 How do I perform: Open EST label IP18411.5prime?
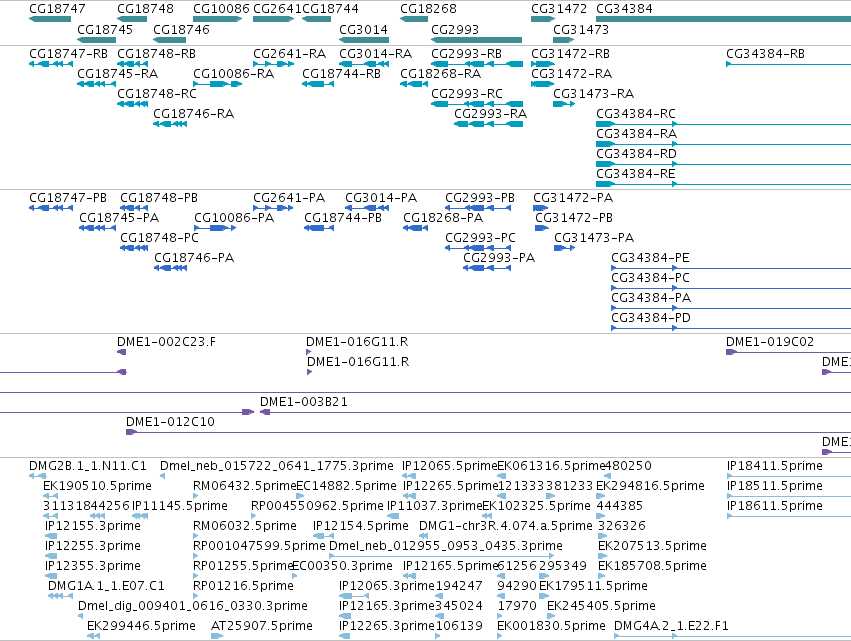(774, 466)
